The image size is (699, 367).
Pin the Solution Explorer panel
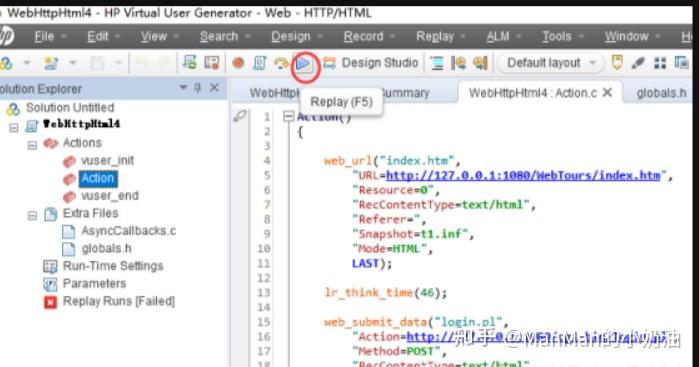[198, 87]
